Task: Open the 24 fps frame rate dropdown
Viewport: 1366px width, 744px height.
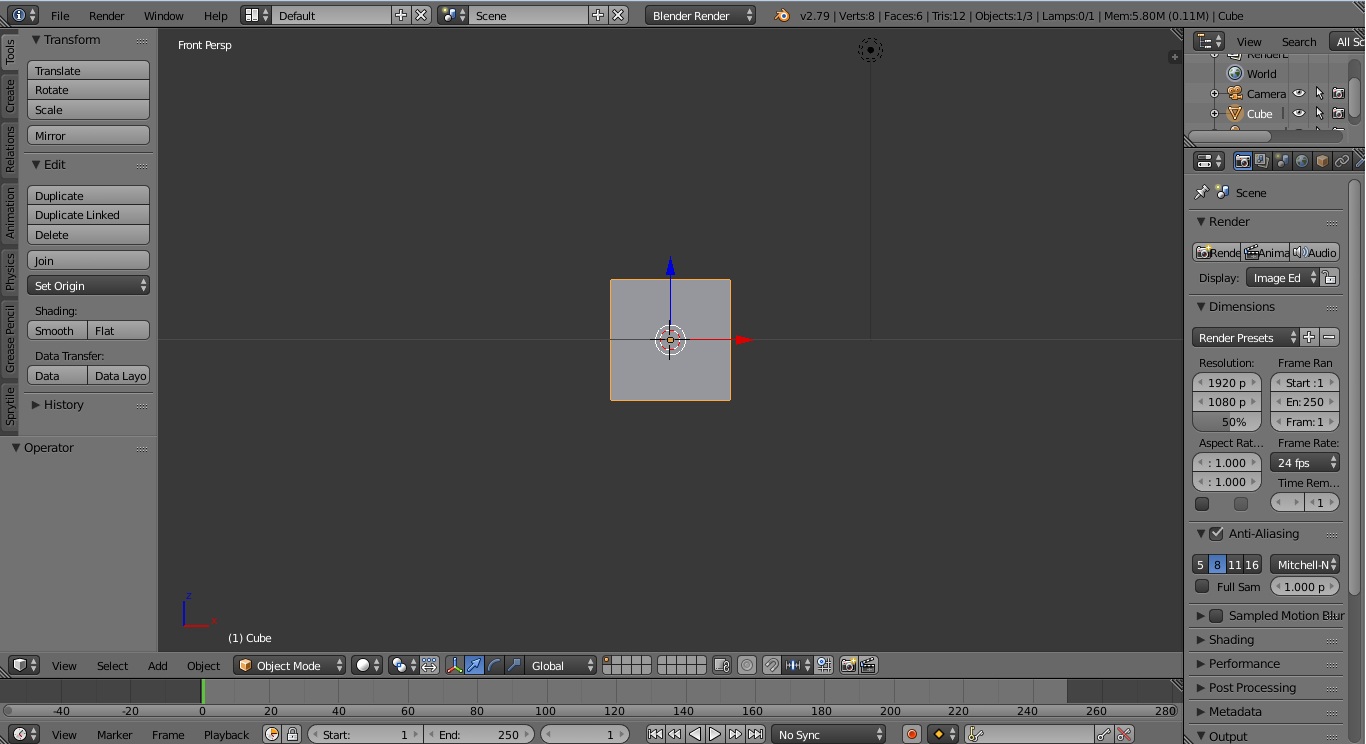Action: (x=1305, y=462)
